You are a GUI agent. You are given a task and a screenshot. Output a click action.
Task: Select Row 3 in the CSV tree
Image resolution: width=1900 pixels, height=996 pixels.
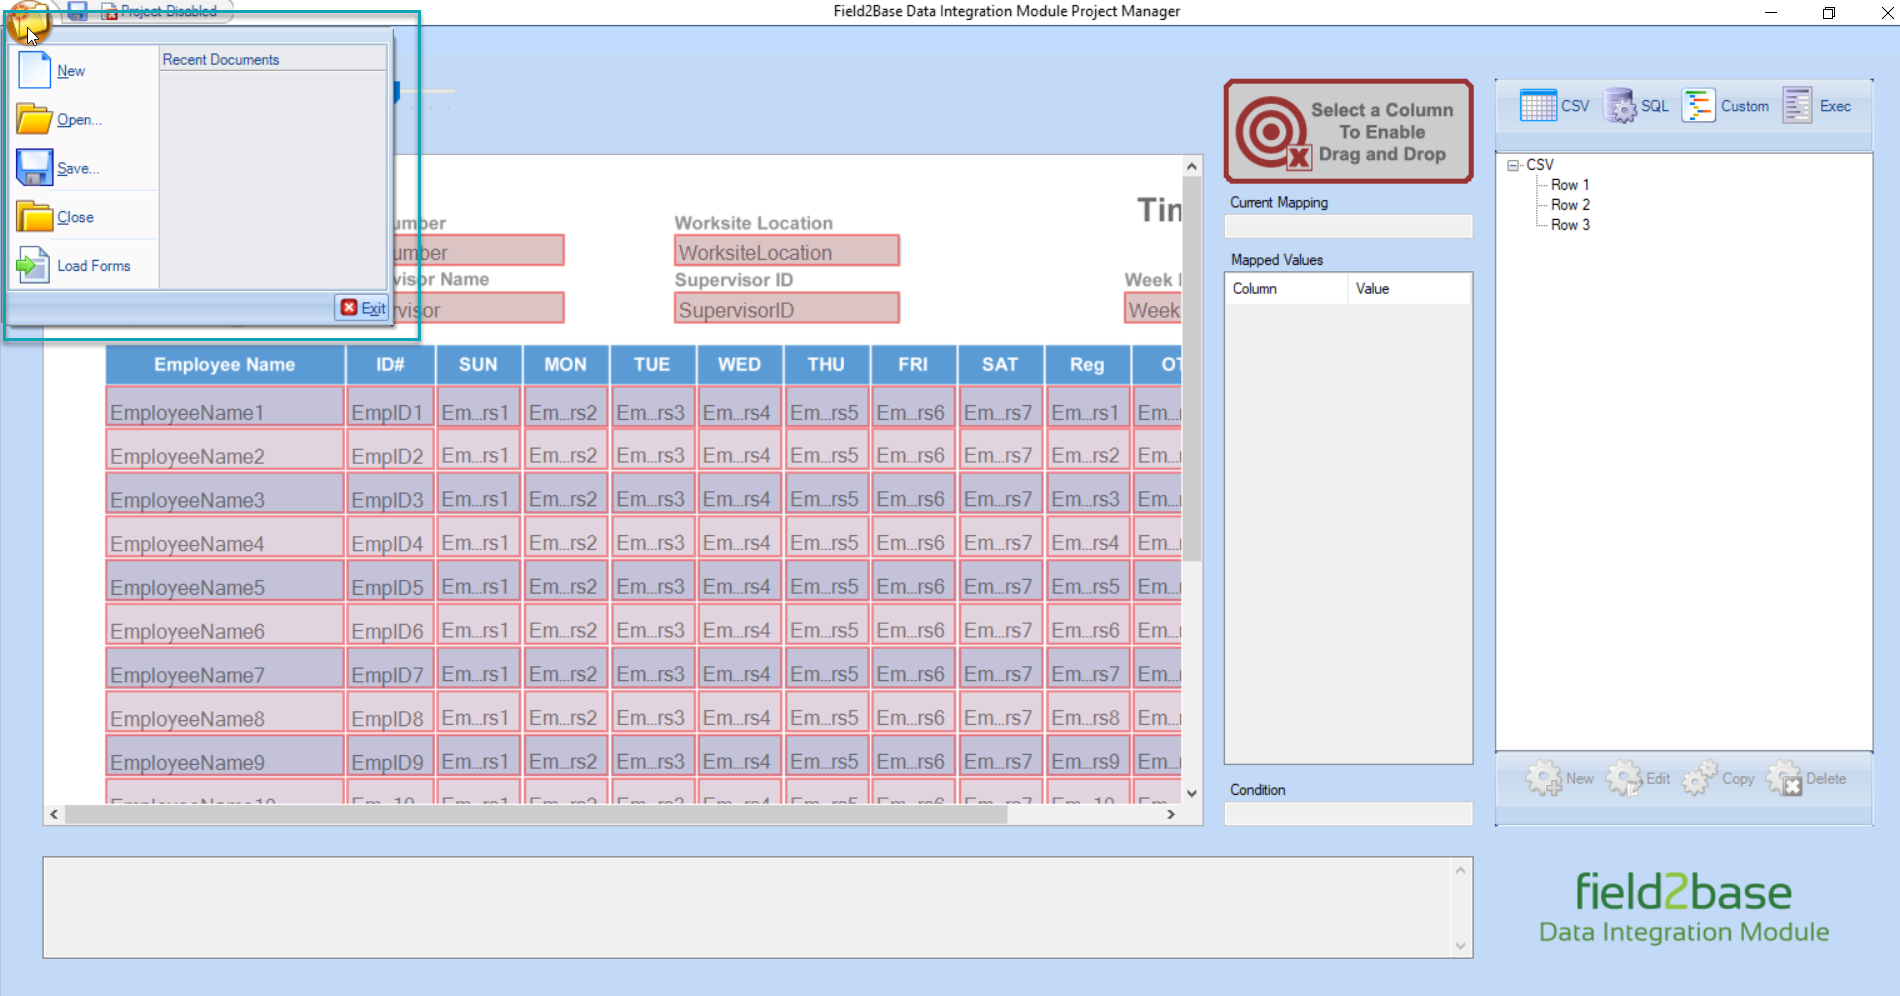click(x=1570, y=225)
